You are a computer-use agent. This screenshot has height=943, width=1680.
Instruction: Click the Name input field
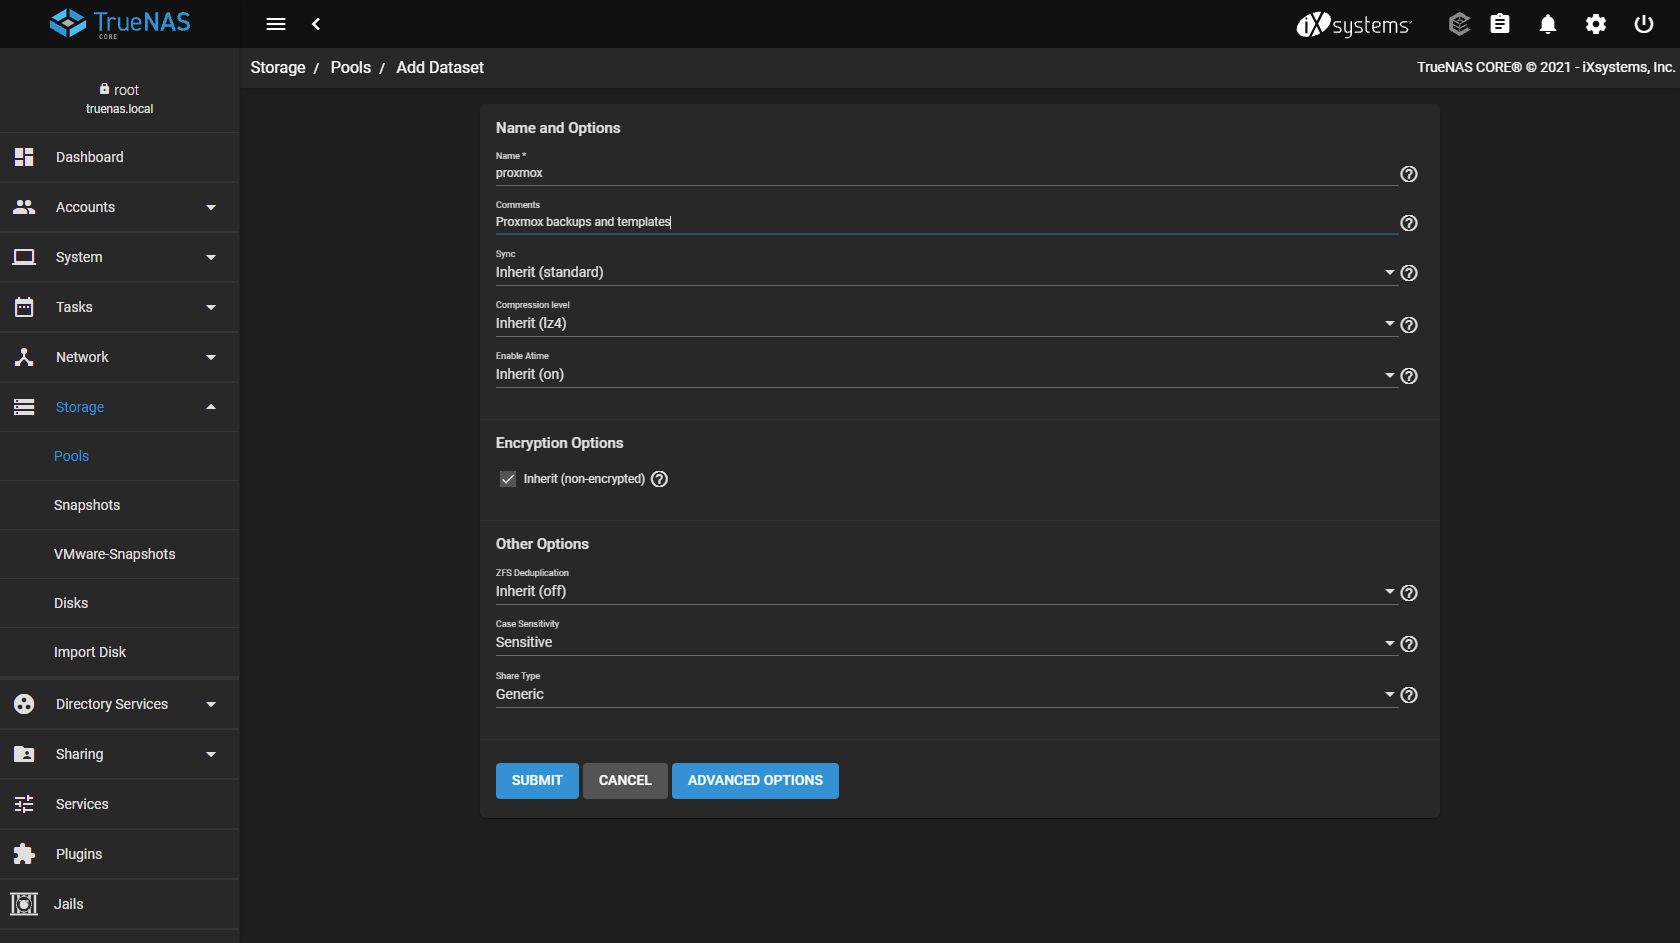pos(946,173)
